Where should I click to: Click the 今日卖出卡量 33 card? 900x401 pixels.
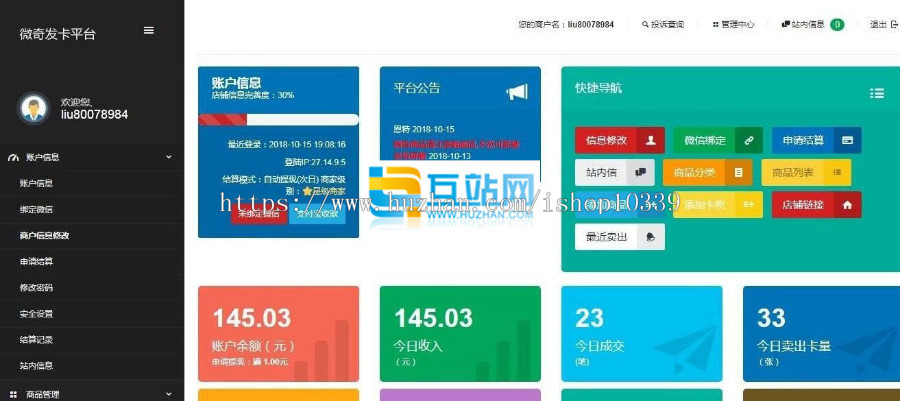tap(821, 334)
